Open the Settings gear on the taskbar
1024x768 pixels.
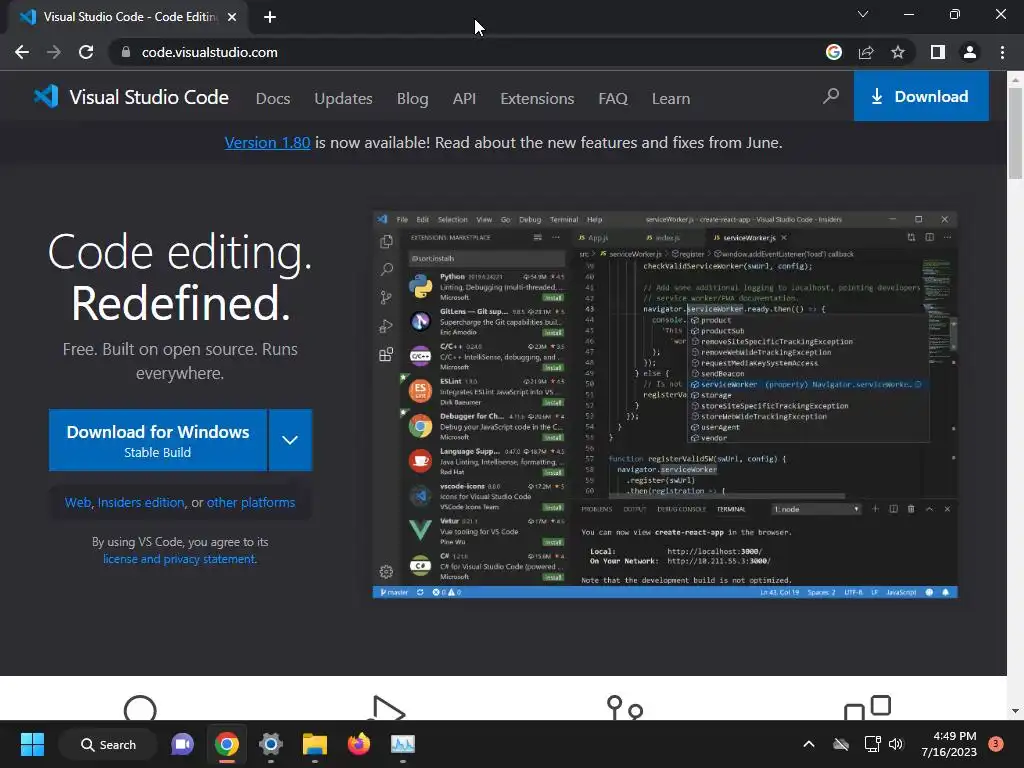click(270, 744)
